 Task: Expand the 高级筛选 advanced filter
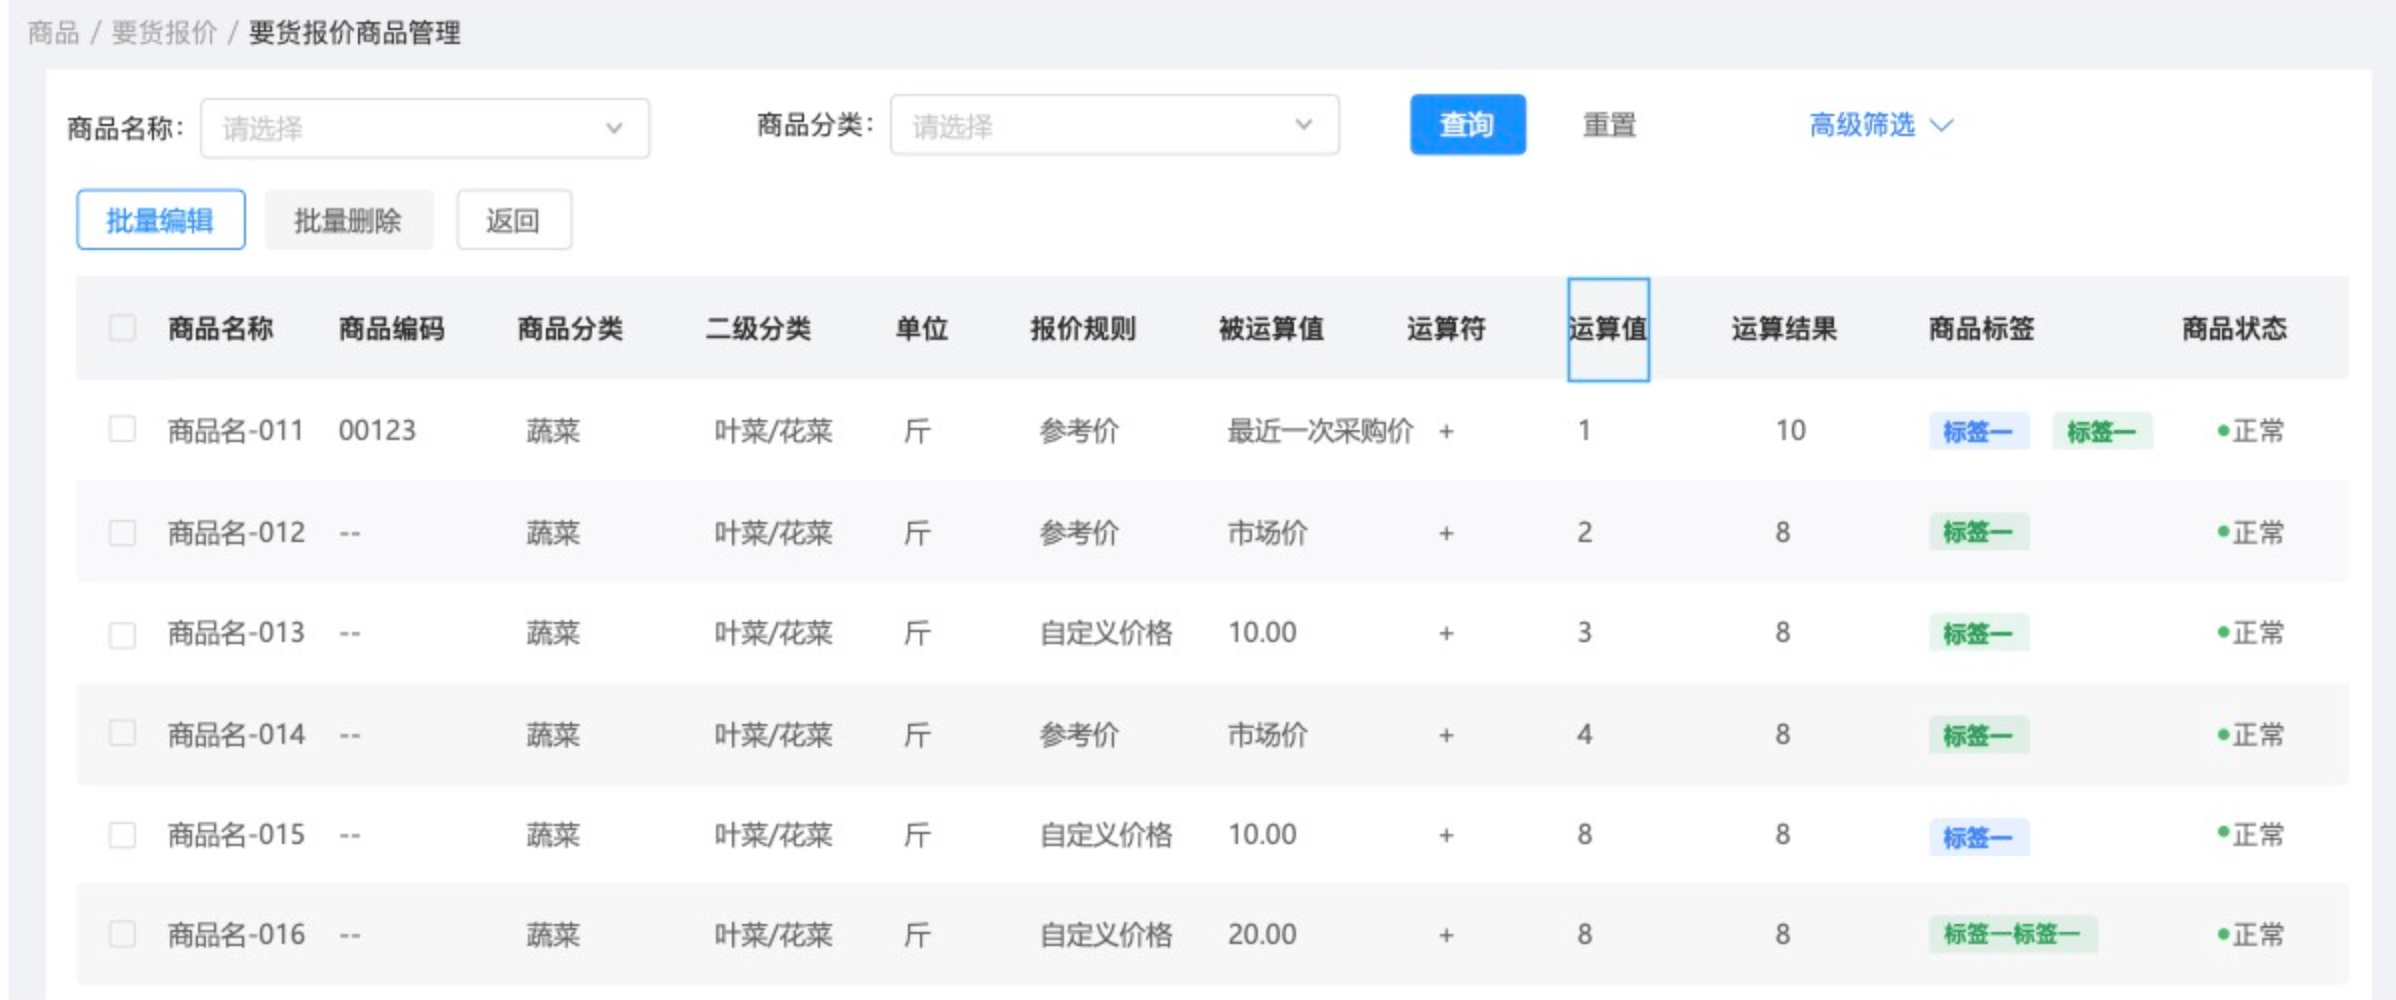click(1881, 125)
